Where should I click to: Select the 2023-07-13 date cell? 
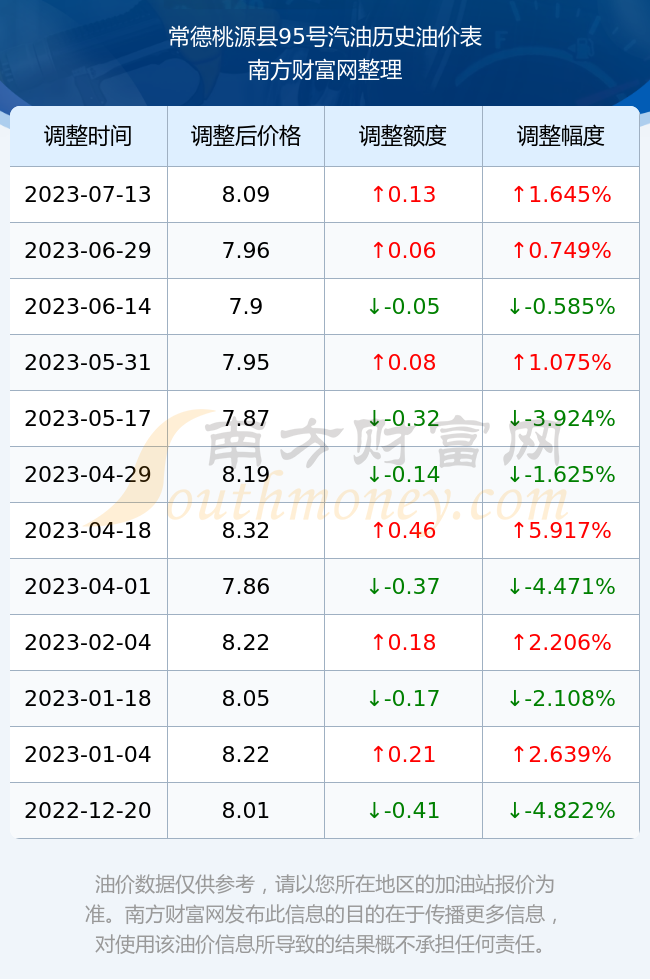(x=88, y=194)
